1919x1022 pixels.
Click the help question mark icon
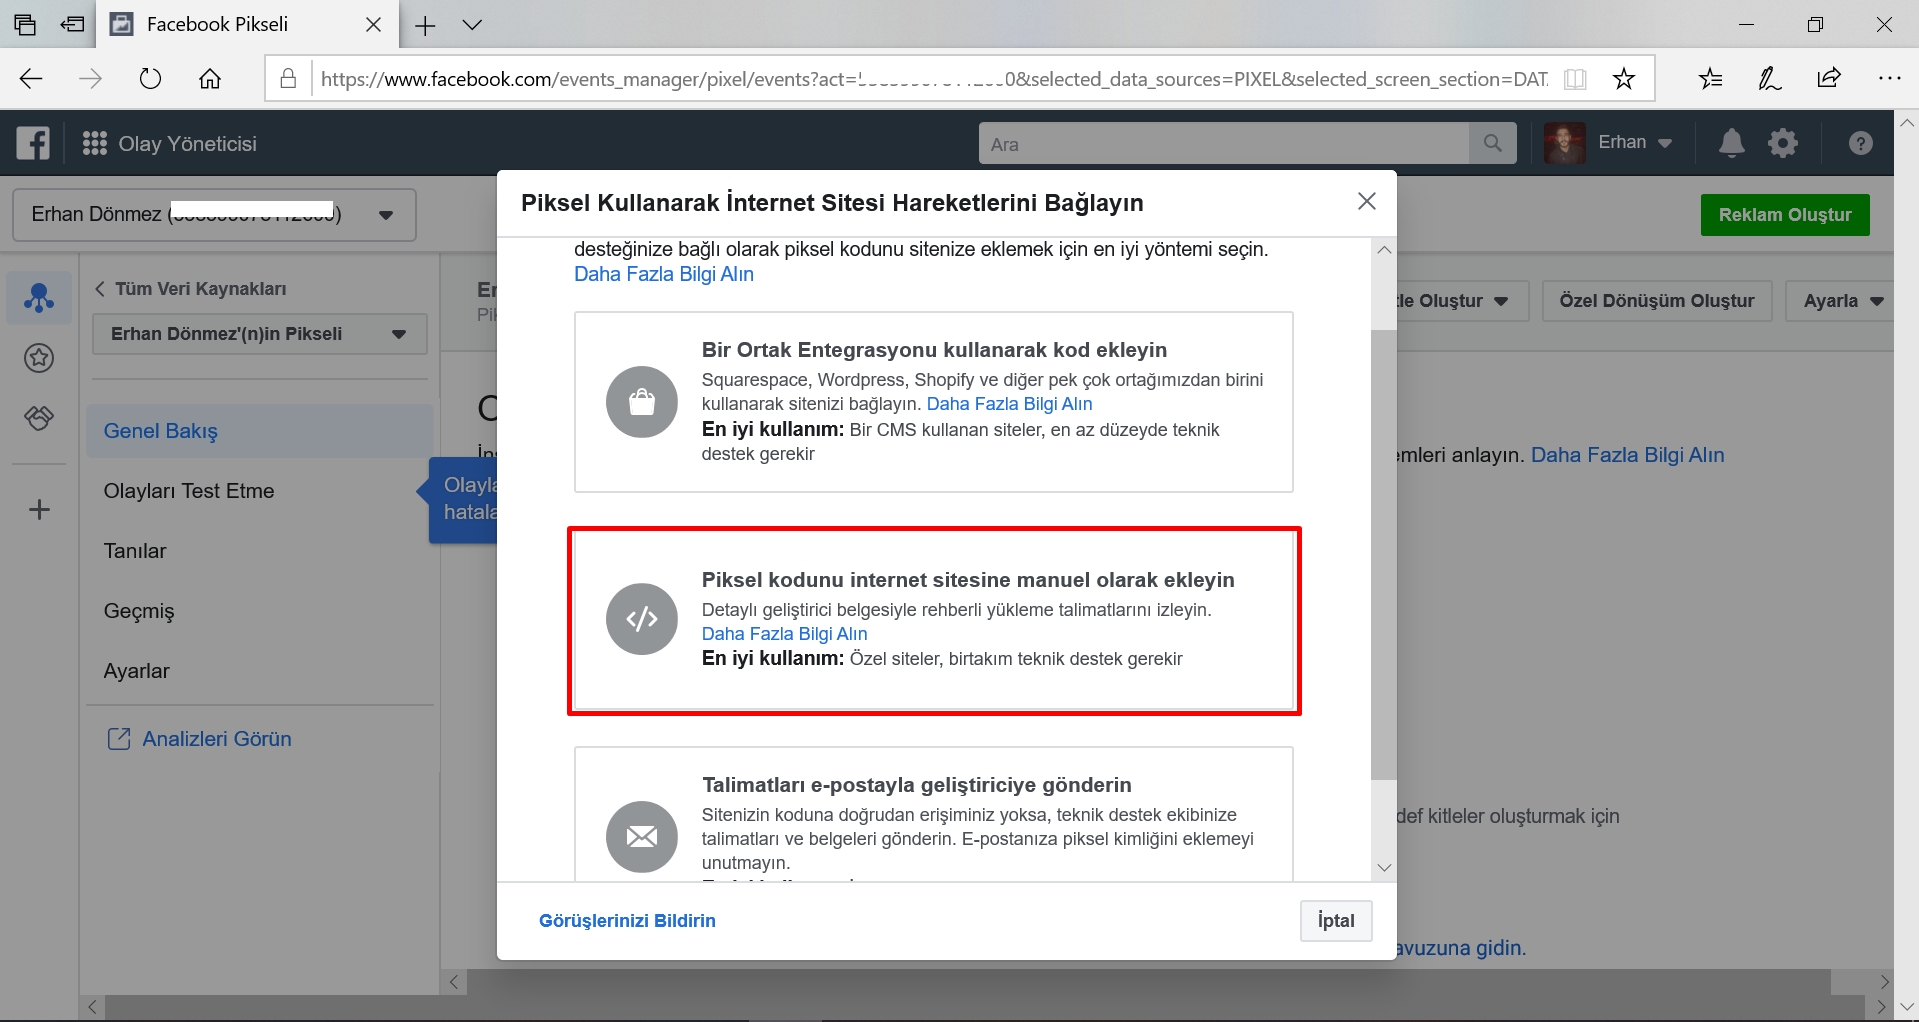coord(1860,143)
